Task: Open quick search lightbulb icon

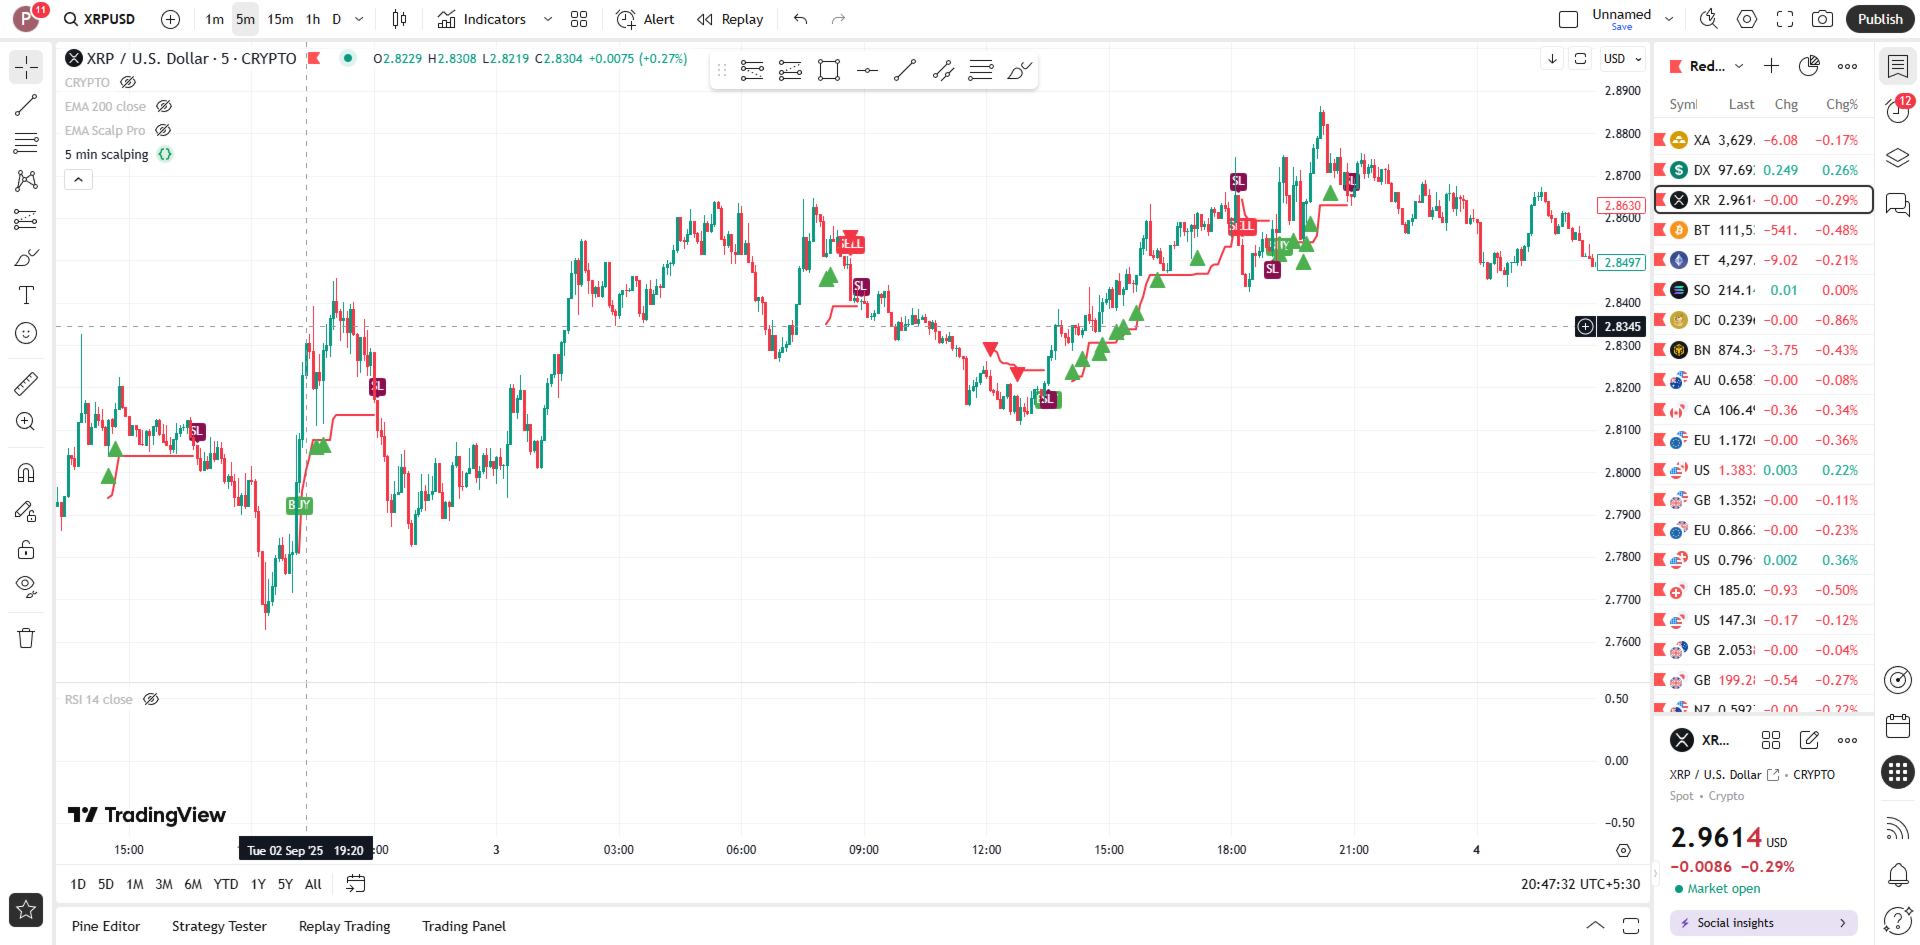Action: pyautogui.click(x=1708, y=19)
